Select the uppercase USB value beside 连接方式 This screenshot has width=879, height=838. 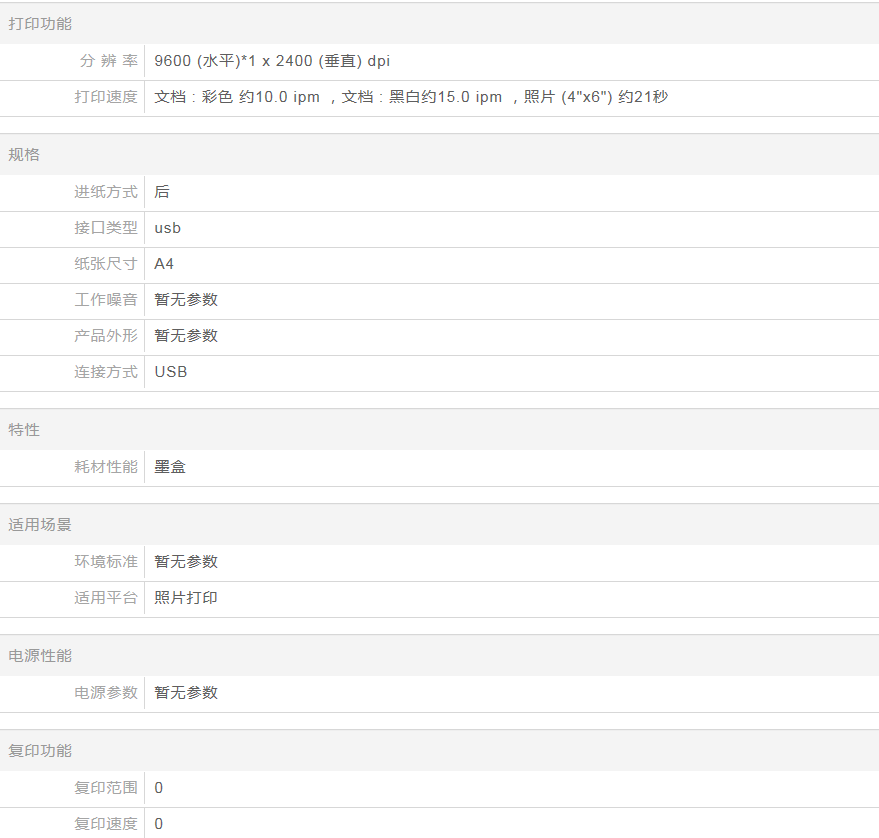coord(171,372)
